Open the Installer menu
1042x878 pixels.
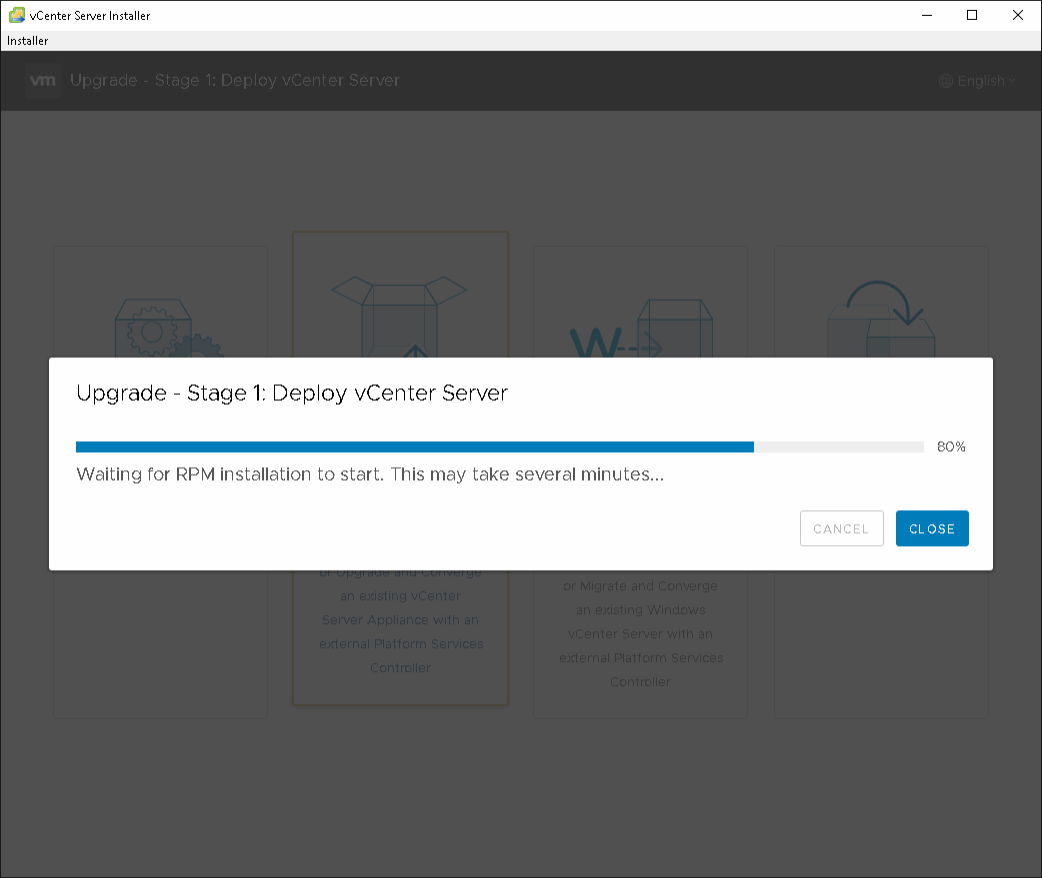click(28, 41)
